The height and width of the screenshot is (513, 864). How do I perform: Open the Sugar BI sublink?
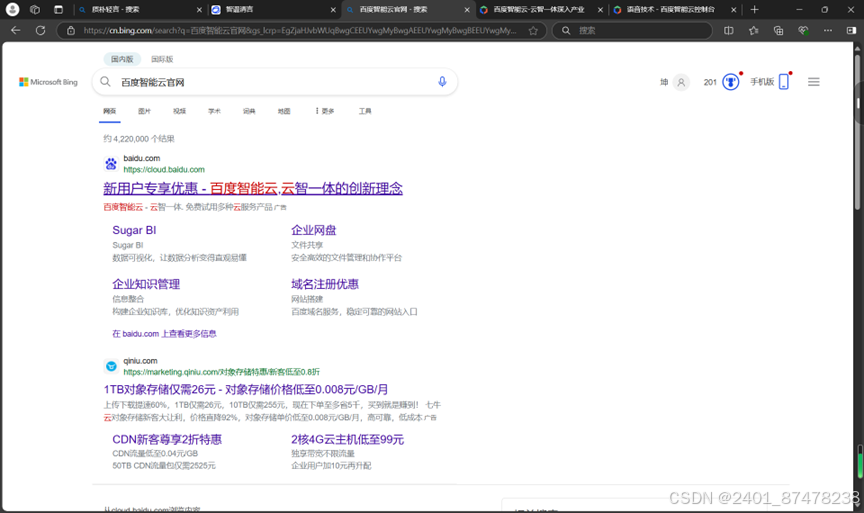point(134,230)
